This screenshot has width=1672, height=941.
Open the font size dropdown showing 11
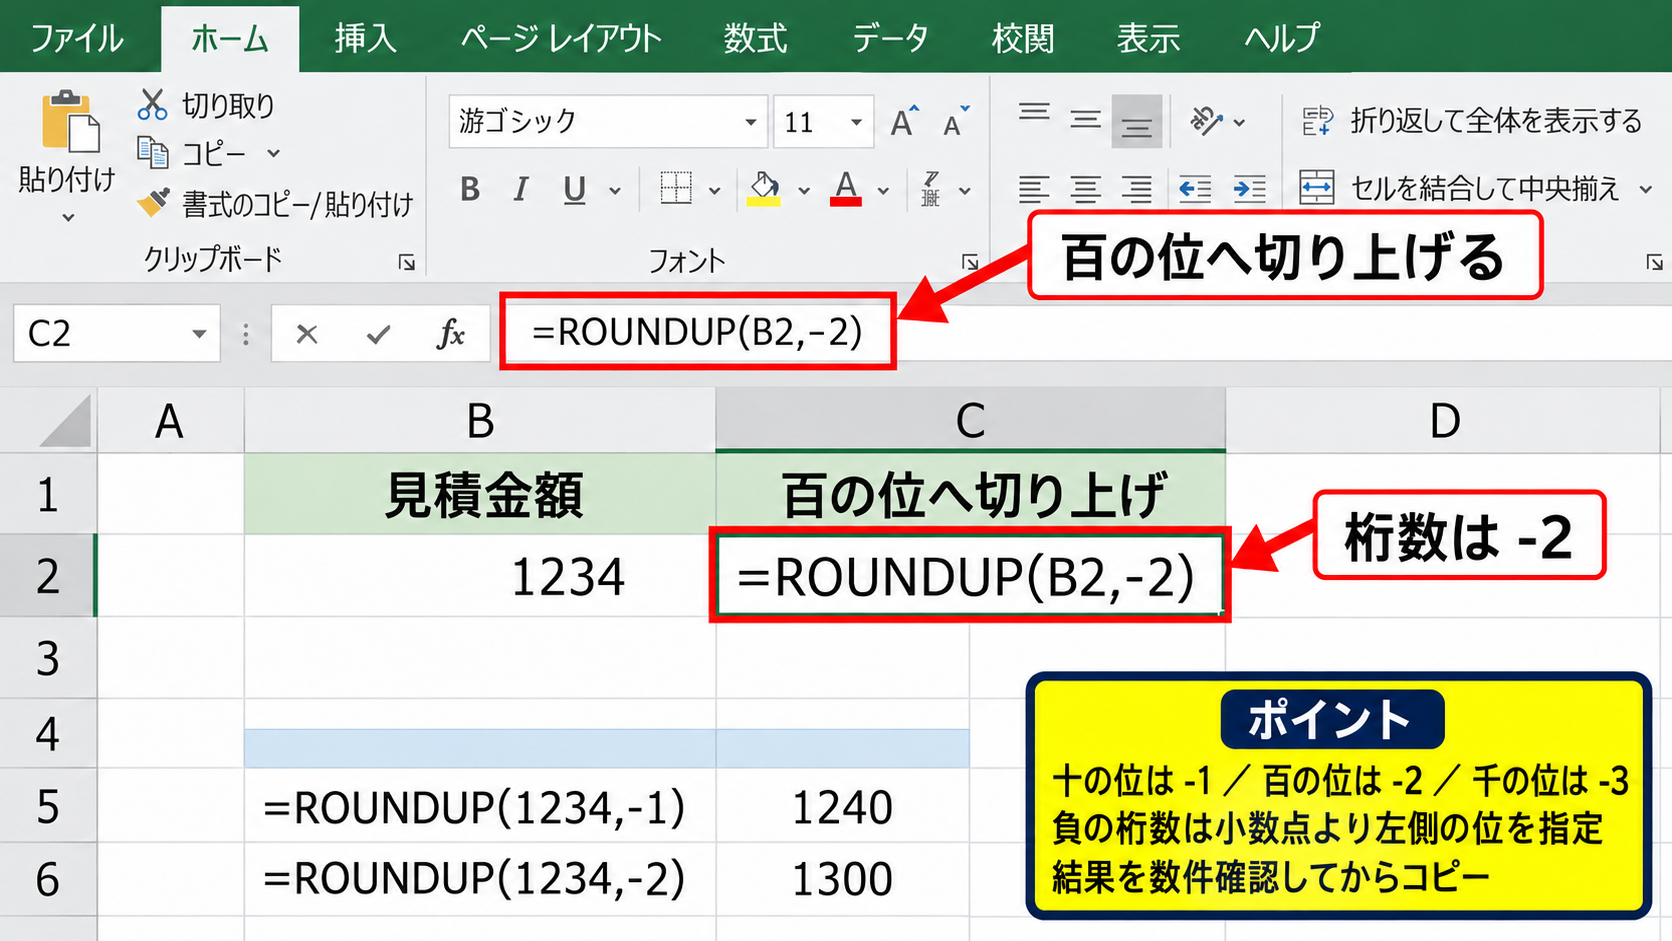pos(856,122)
